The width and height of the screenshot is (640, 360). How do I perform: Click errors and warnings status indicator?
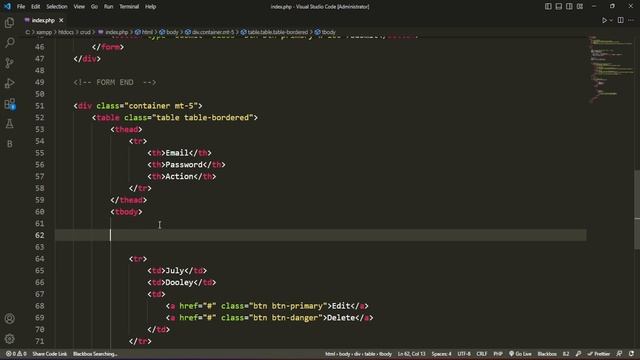tap(16, 354)
